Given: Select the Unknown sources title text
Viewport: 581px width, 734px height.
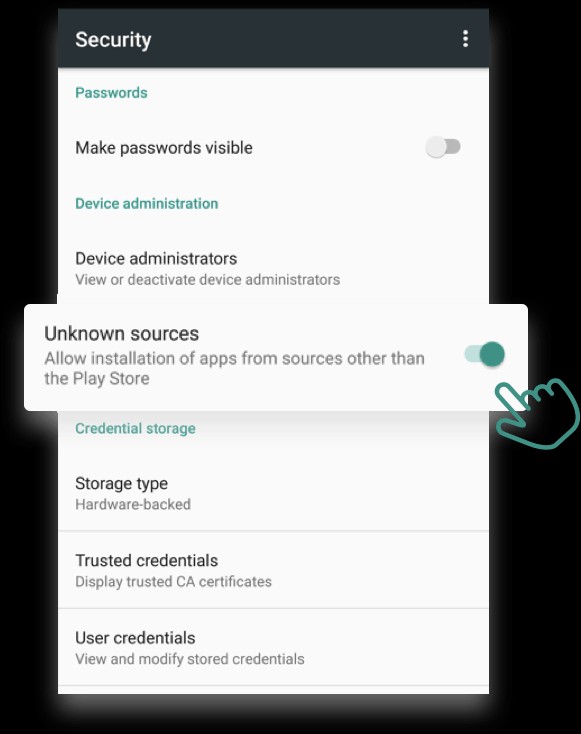Looking at the screenshot, I should click(122, 334).
